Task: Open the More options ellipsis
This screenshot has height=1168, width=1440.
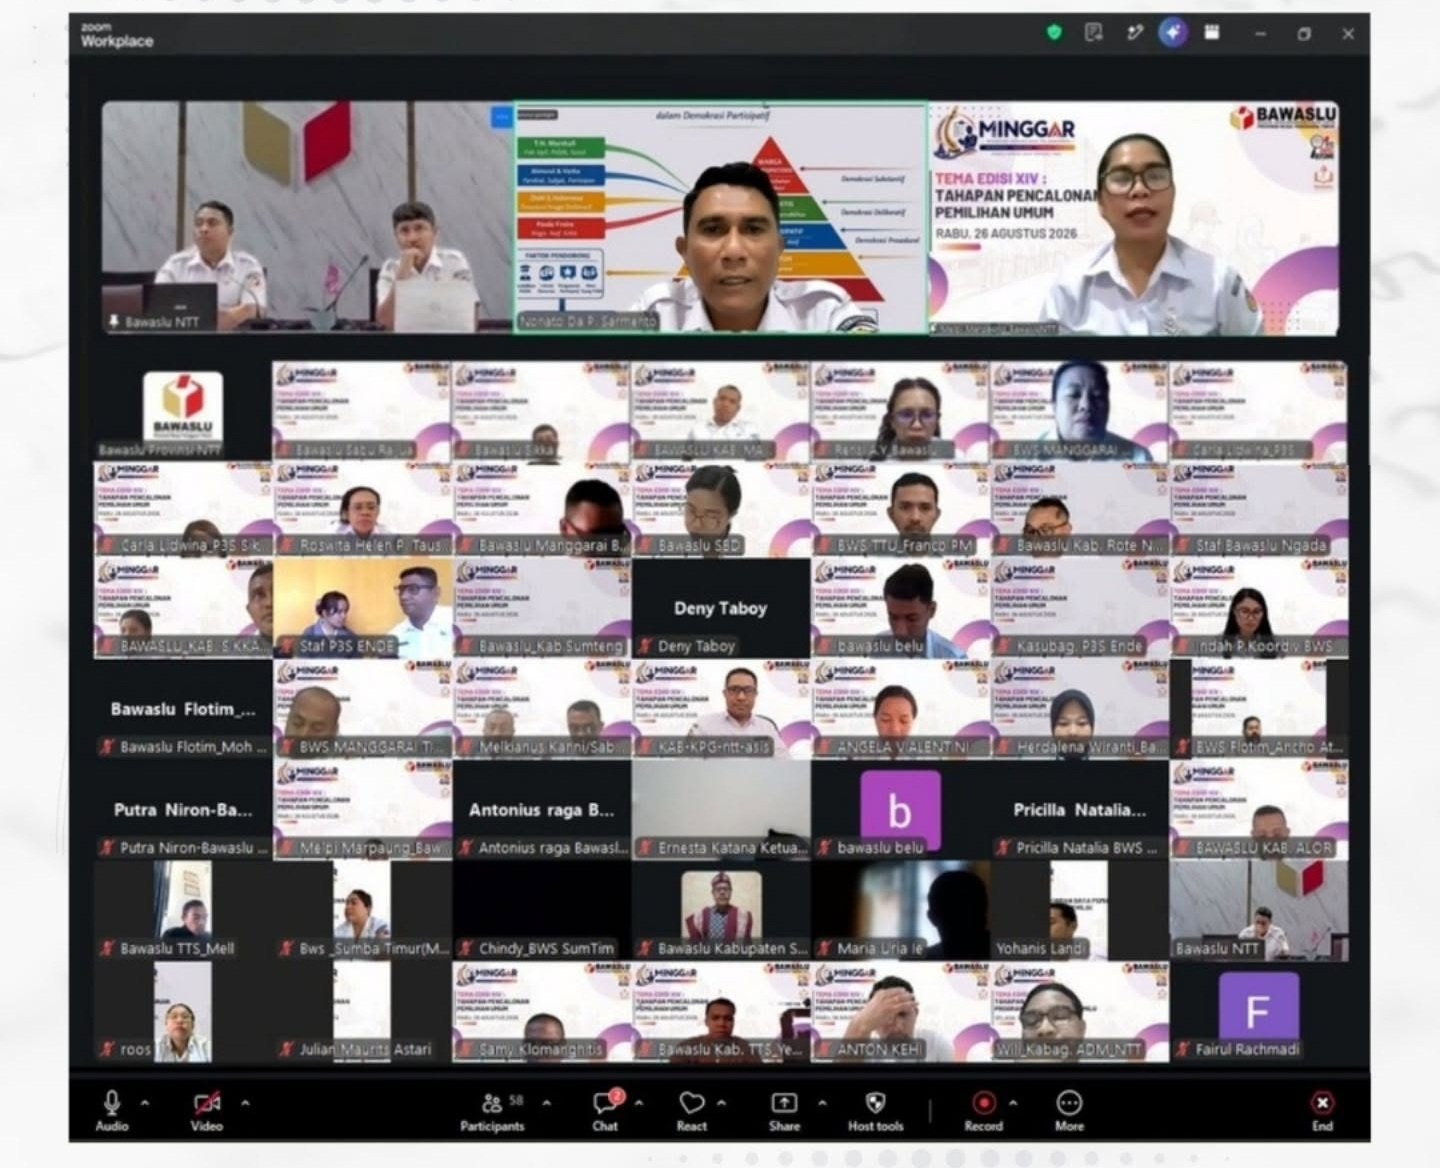Action: tap(1069, 1110)
